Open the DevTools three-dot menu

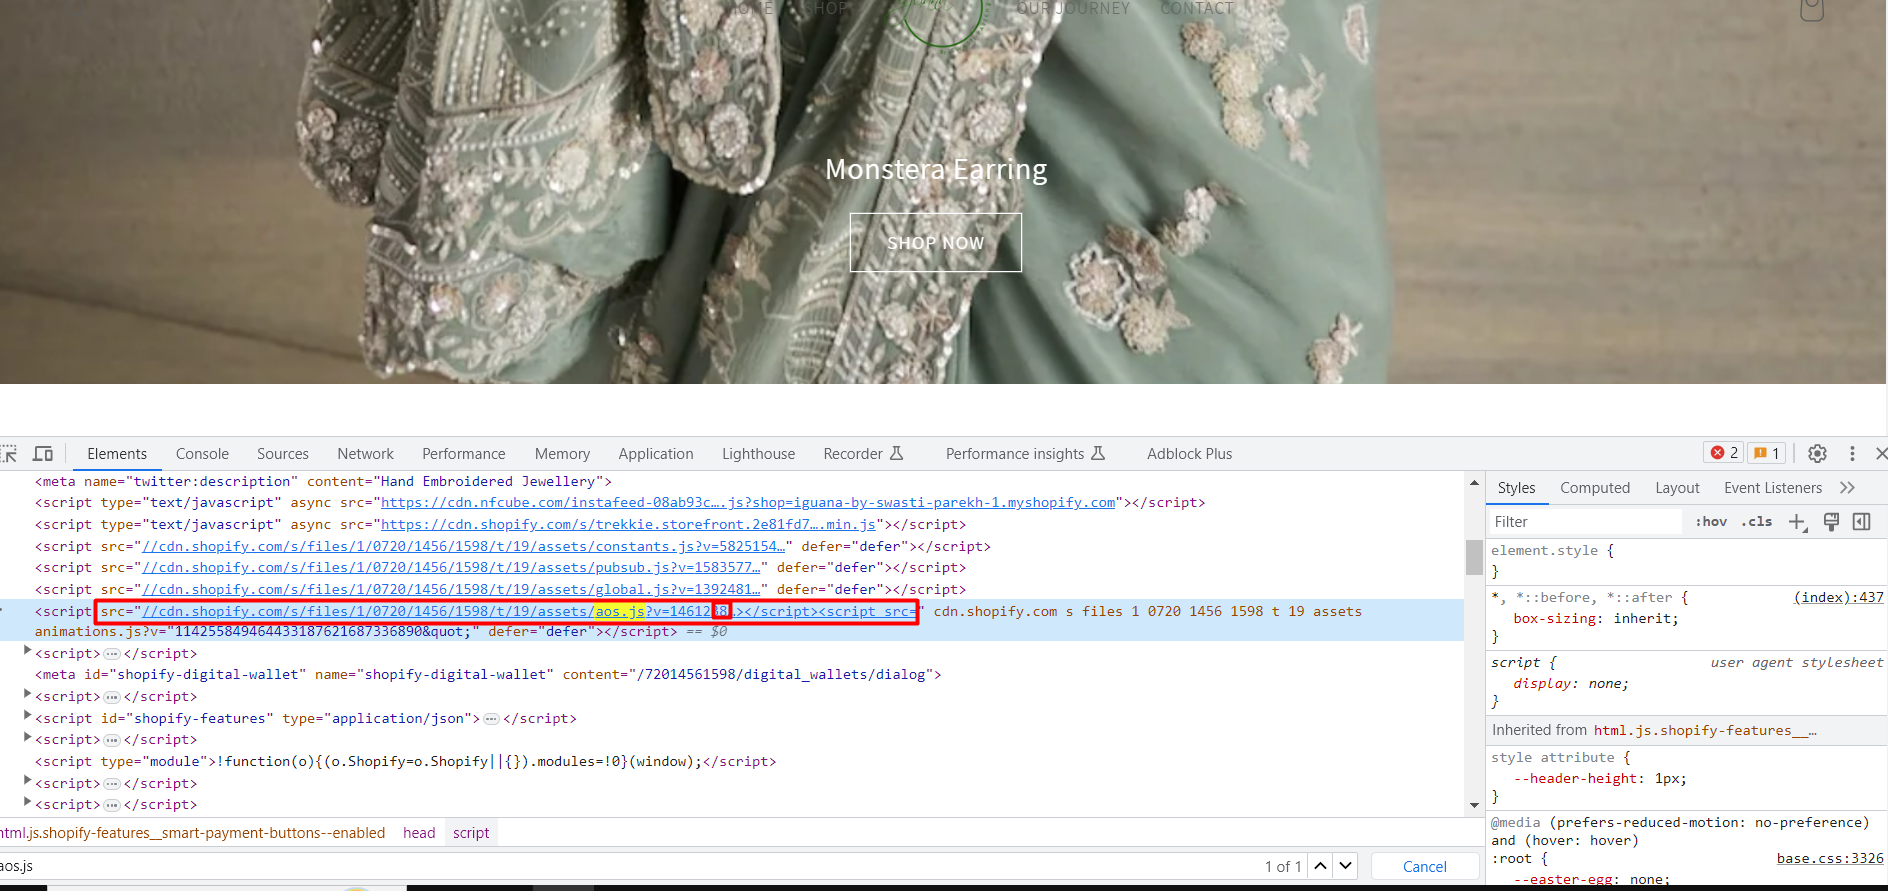click(x=1852, y=454)
